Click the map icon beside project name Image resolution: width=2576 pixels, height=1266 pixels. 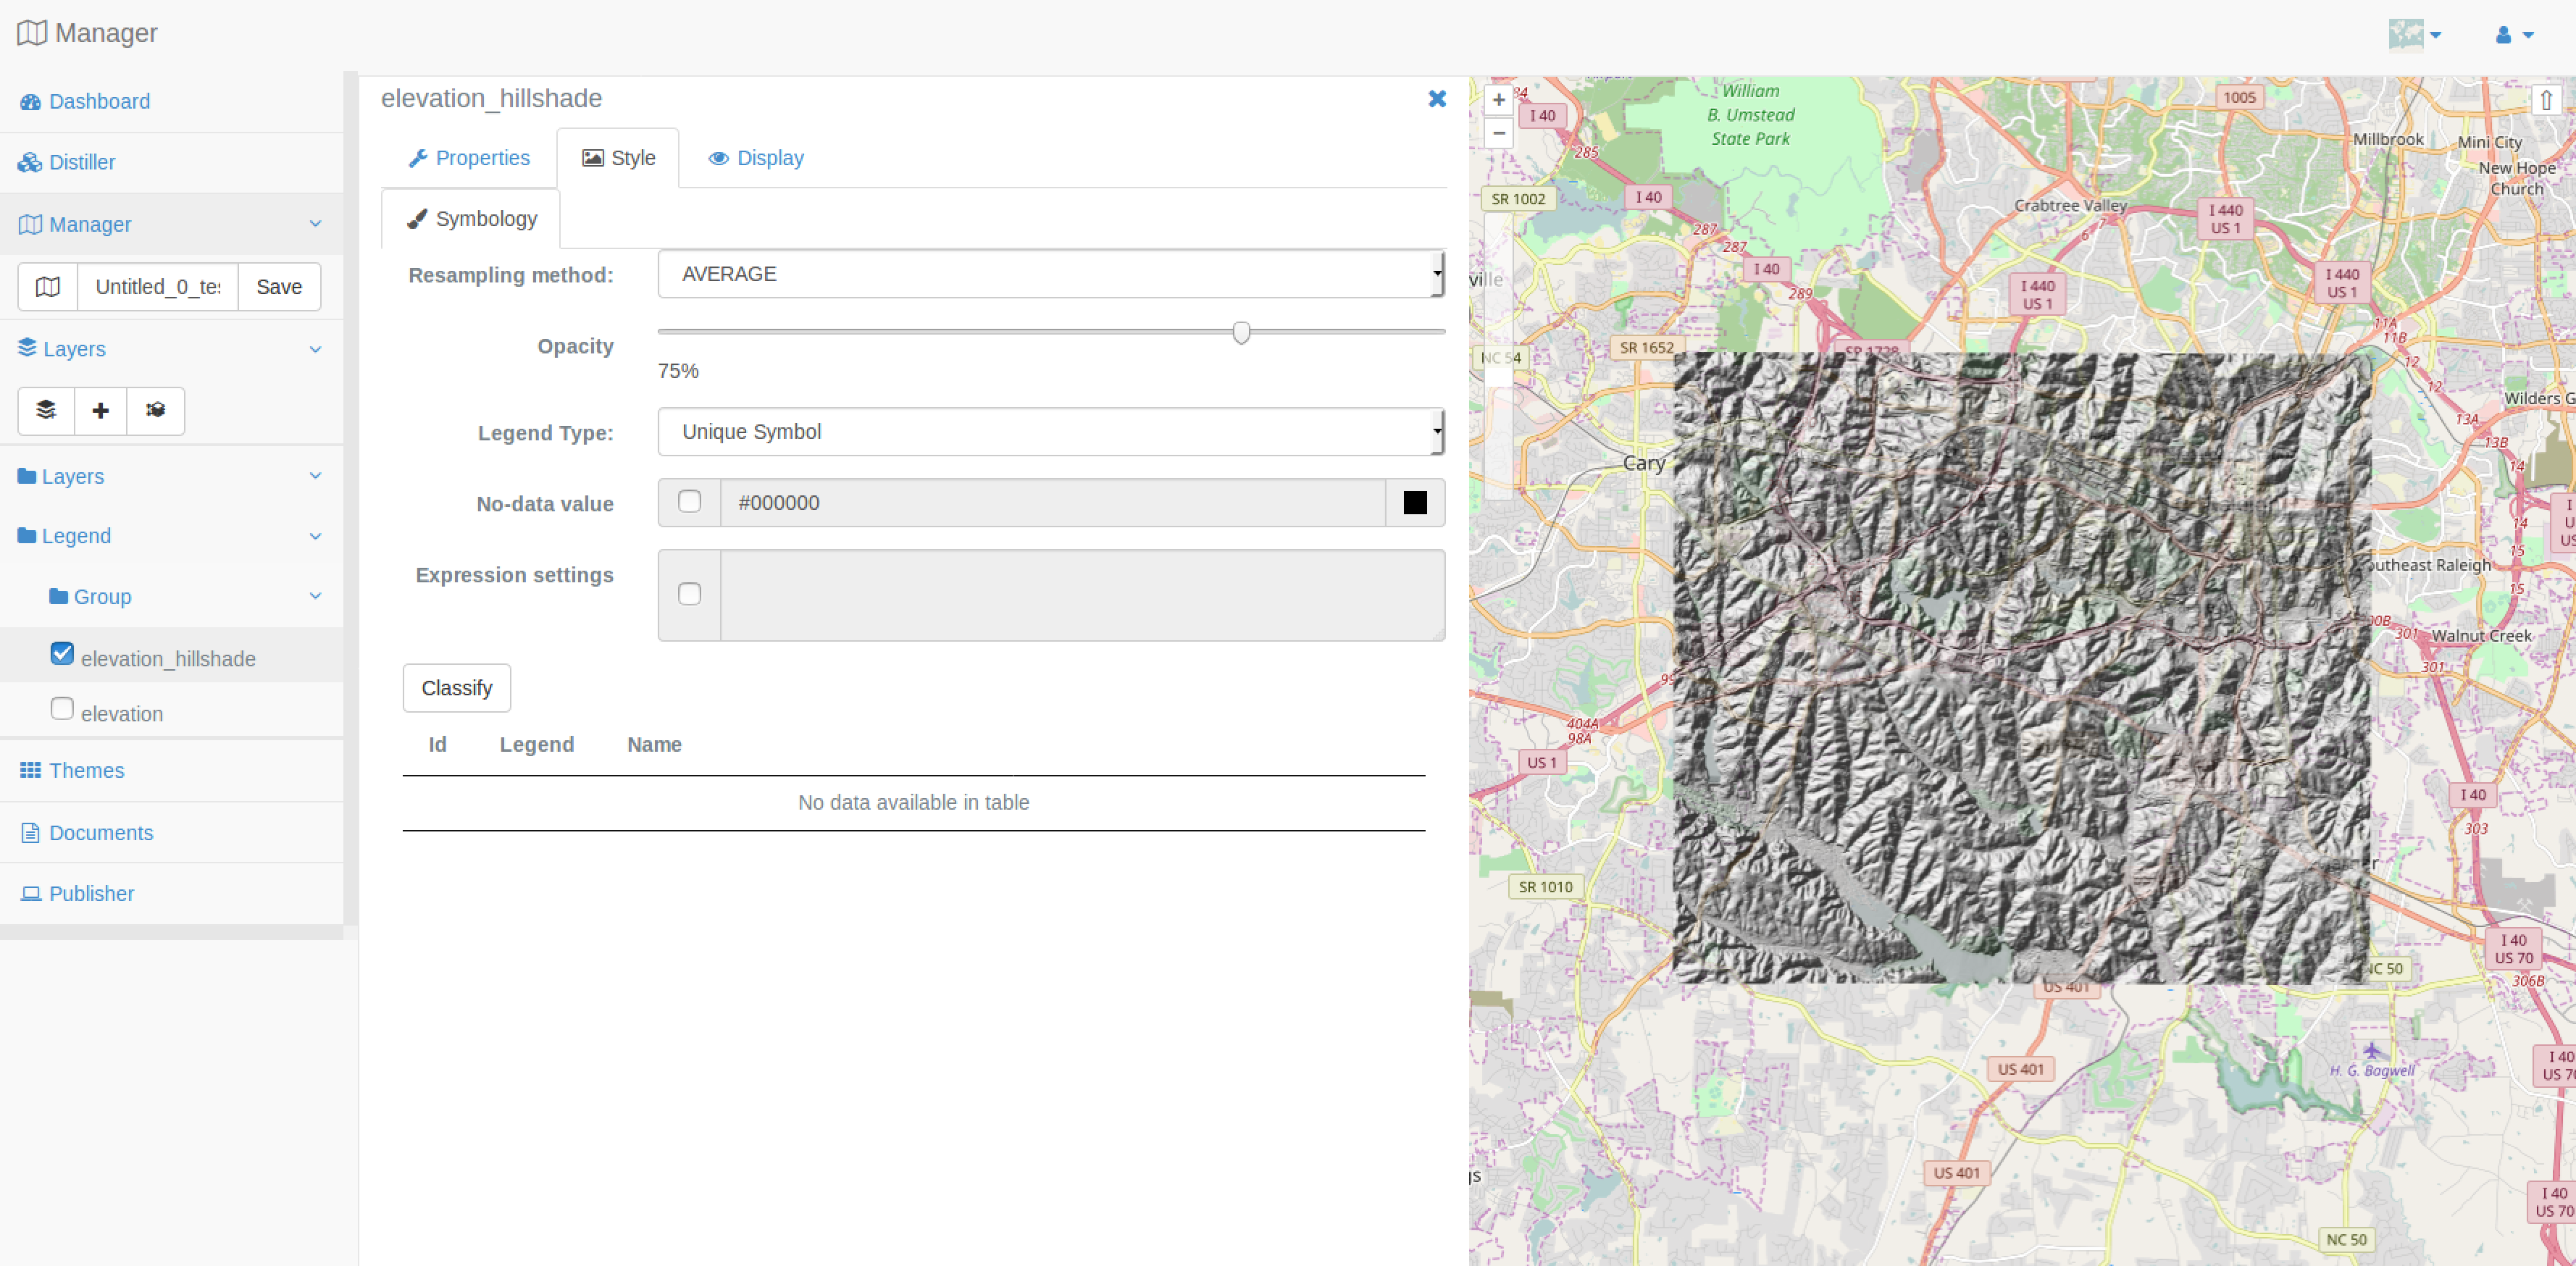[x=48, y=287]
